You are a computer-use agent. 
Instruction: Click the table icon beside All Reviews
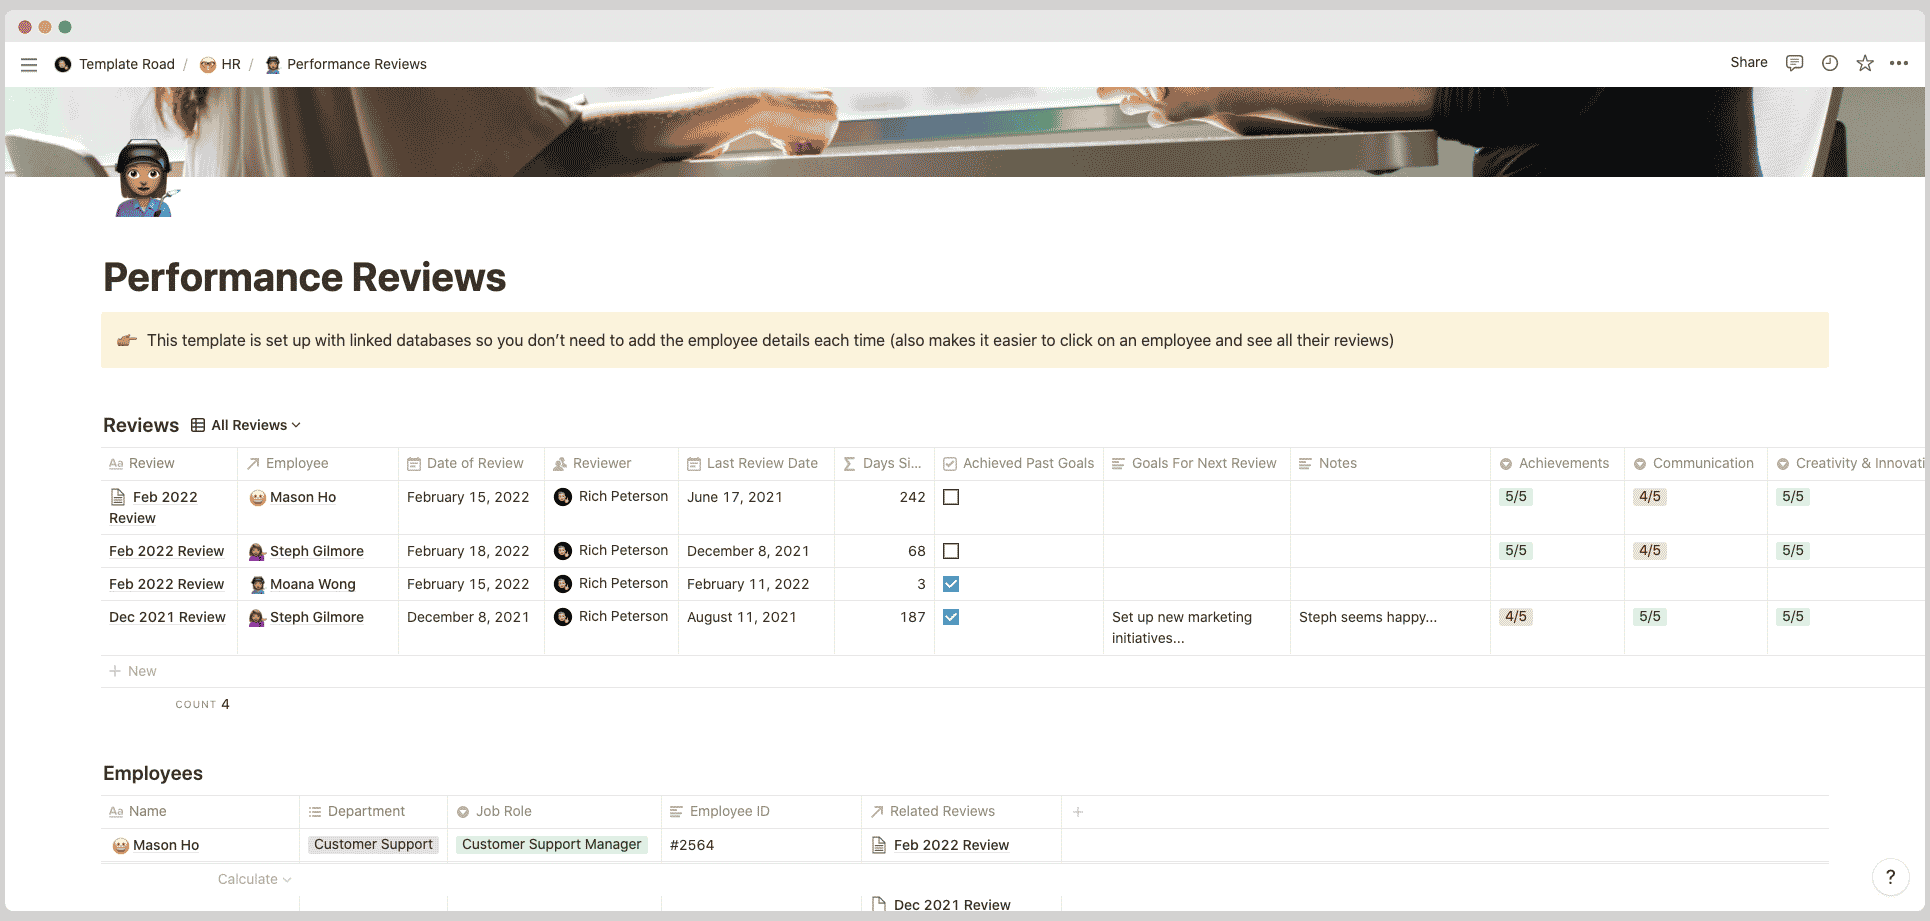199,425
